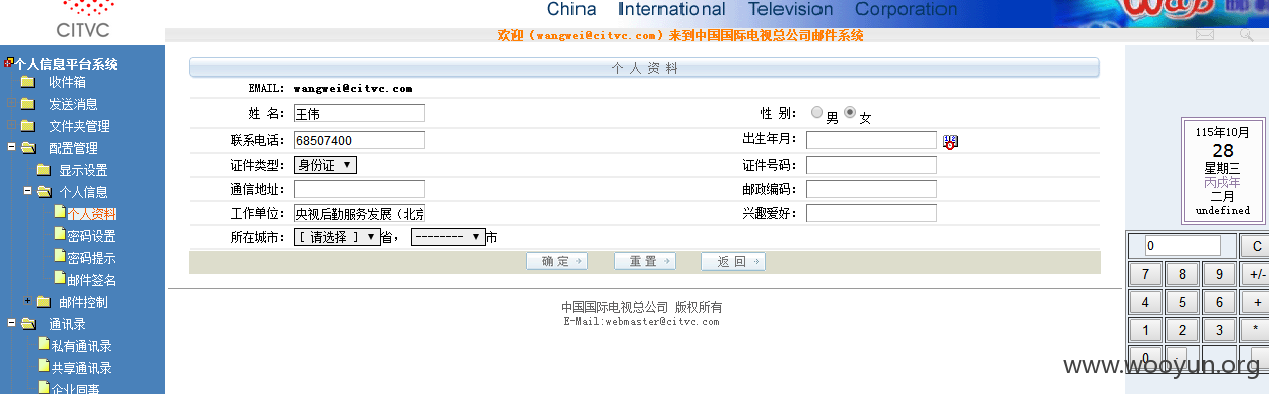Click the 工作单位 input field

click(x=359, y=213)
